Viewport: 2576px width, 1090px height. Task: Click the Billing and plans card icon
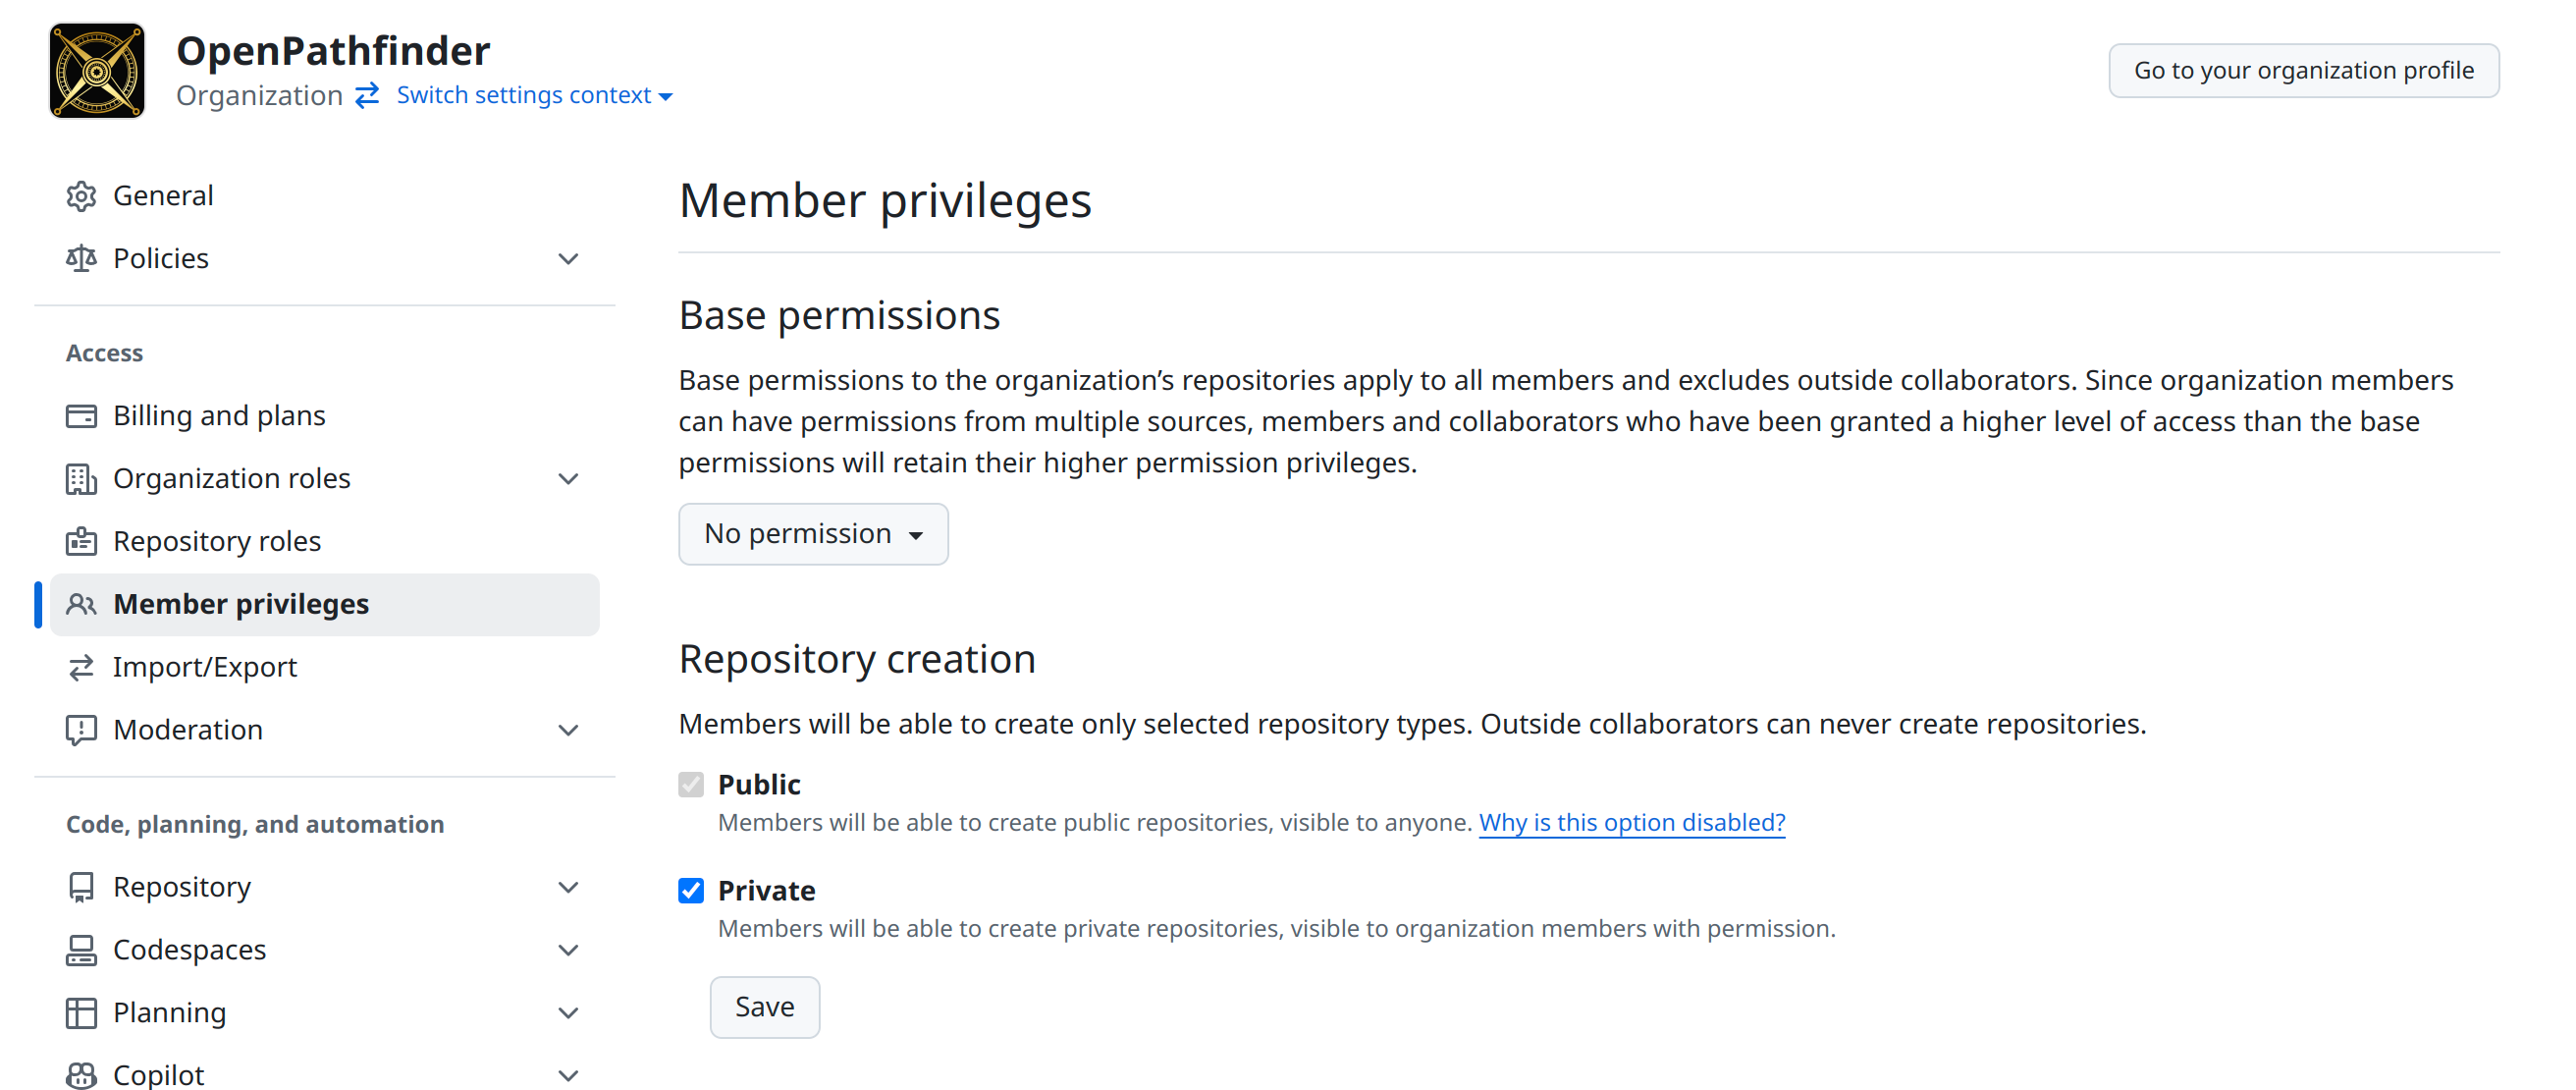tap(81, 415)
